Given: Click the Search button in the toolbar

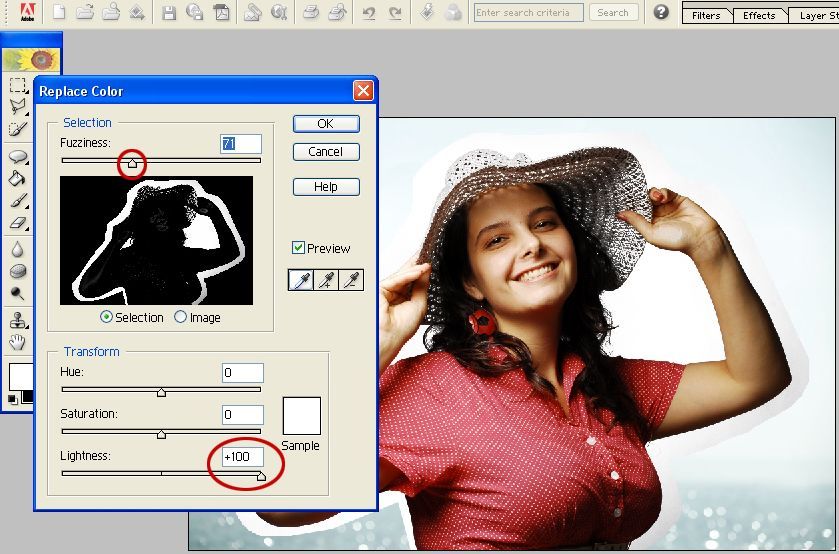Looking at the screenshot, I should (613, 12).
